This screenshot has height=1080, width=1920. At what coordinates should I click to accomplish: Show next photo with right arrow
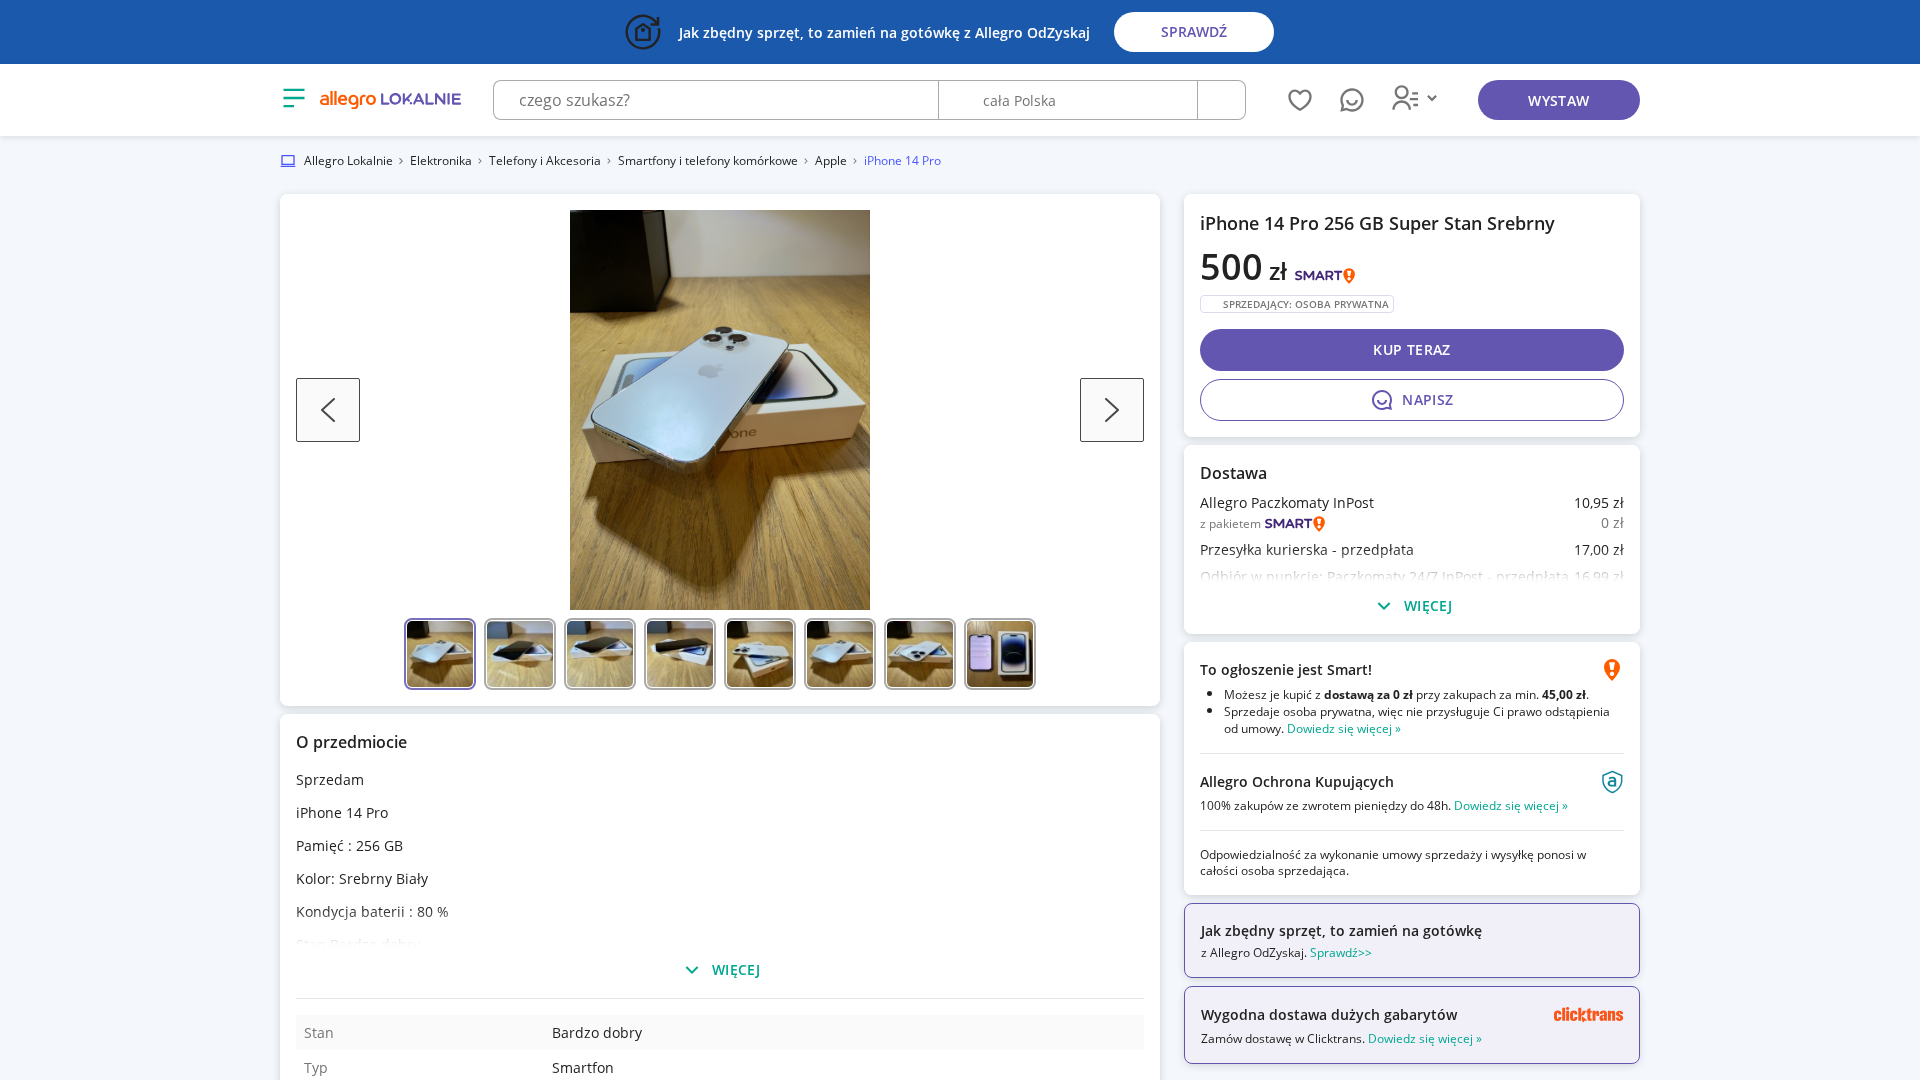point(1112,410)
